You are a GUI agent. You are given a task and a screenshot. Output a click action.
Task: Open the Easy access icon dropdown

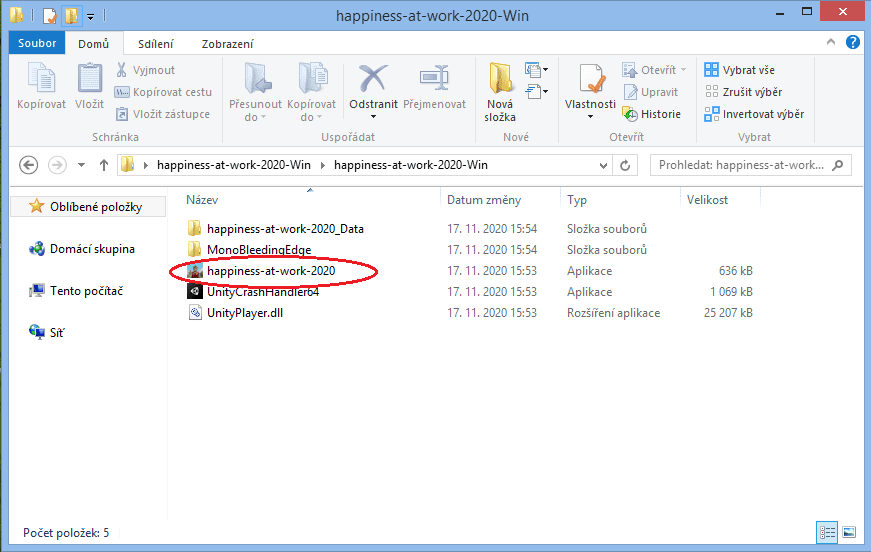536,92
